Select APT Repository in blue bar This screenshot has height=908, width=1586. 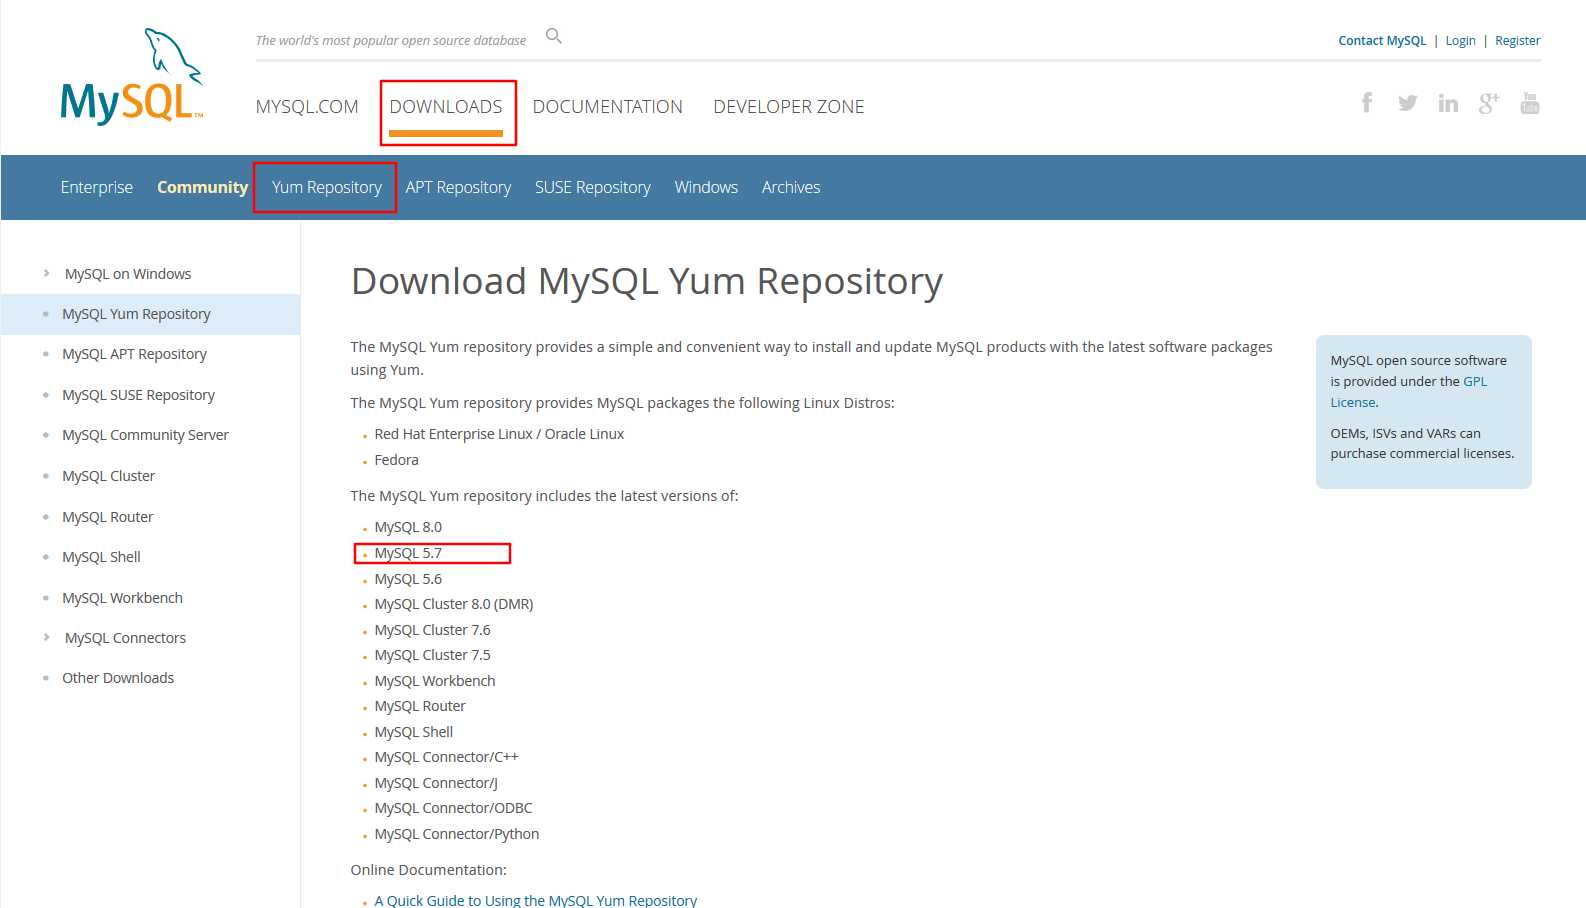click(458, 187)
